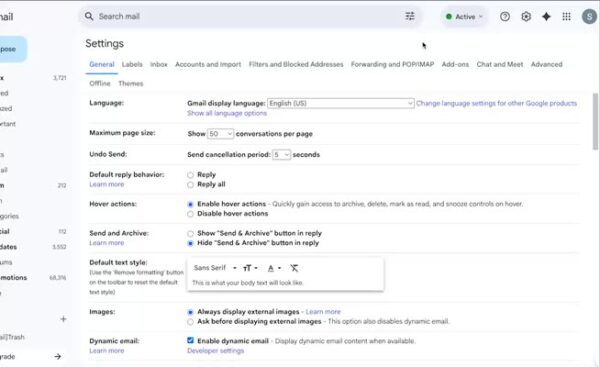Open Chat and Meet tab
600x367 pixels.
tap(500, 64)
